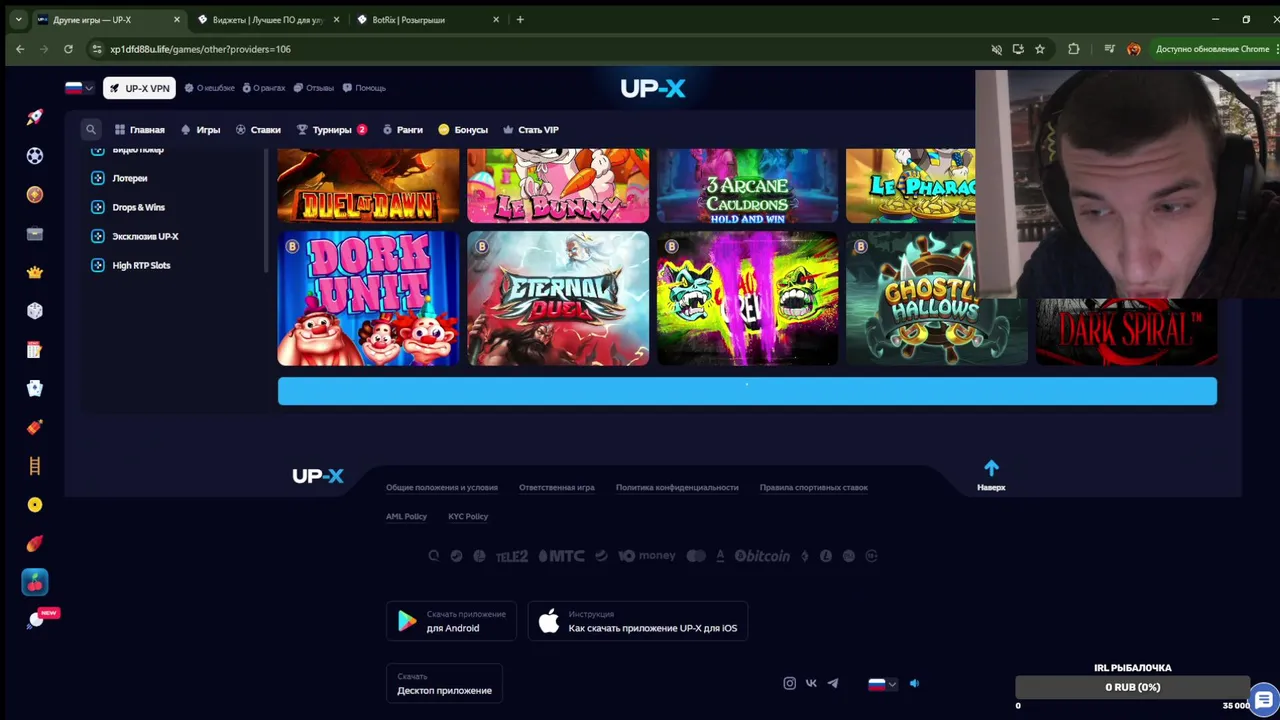Click the Наверх up arrow

(x=991, y=475)
